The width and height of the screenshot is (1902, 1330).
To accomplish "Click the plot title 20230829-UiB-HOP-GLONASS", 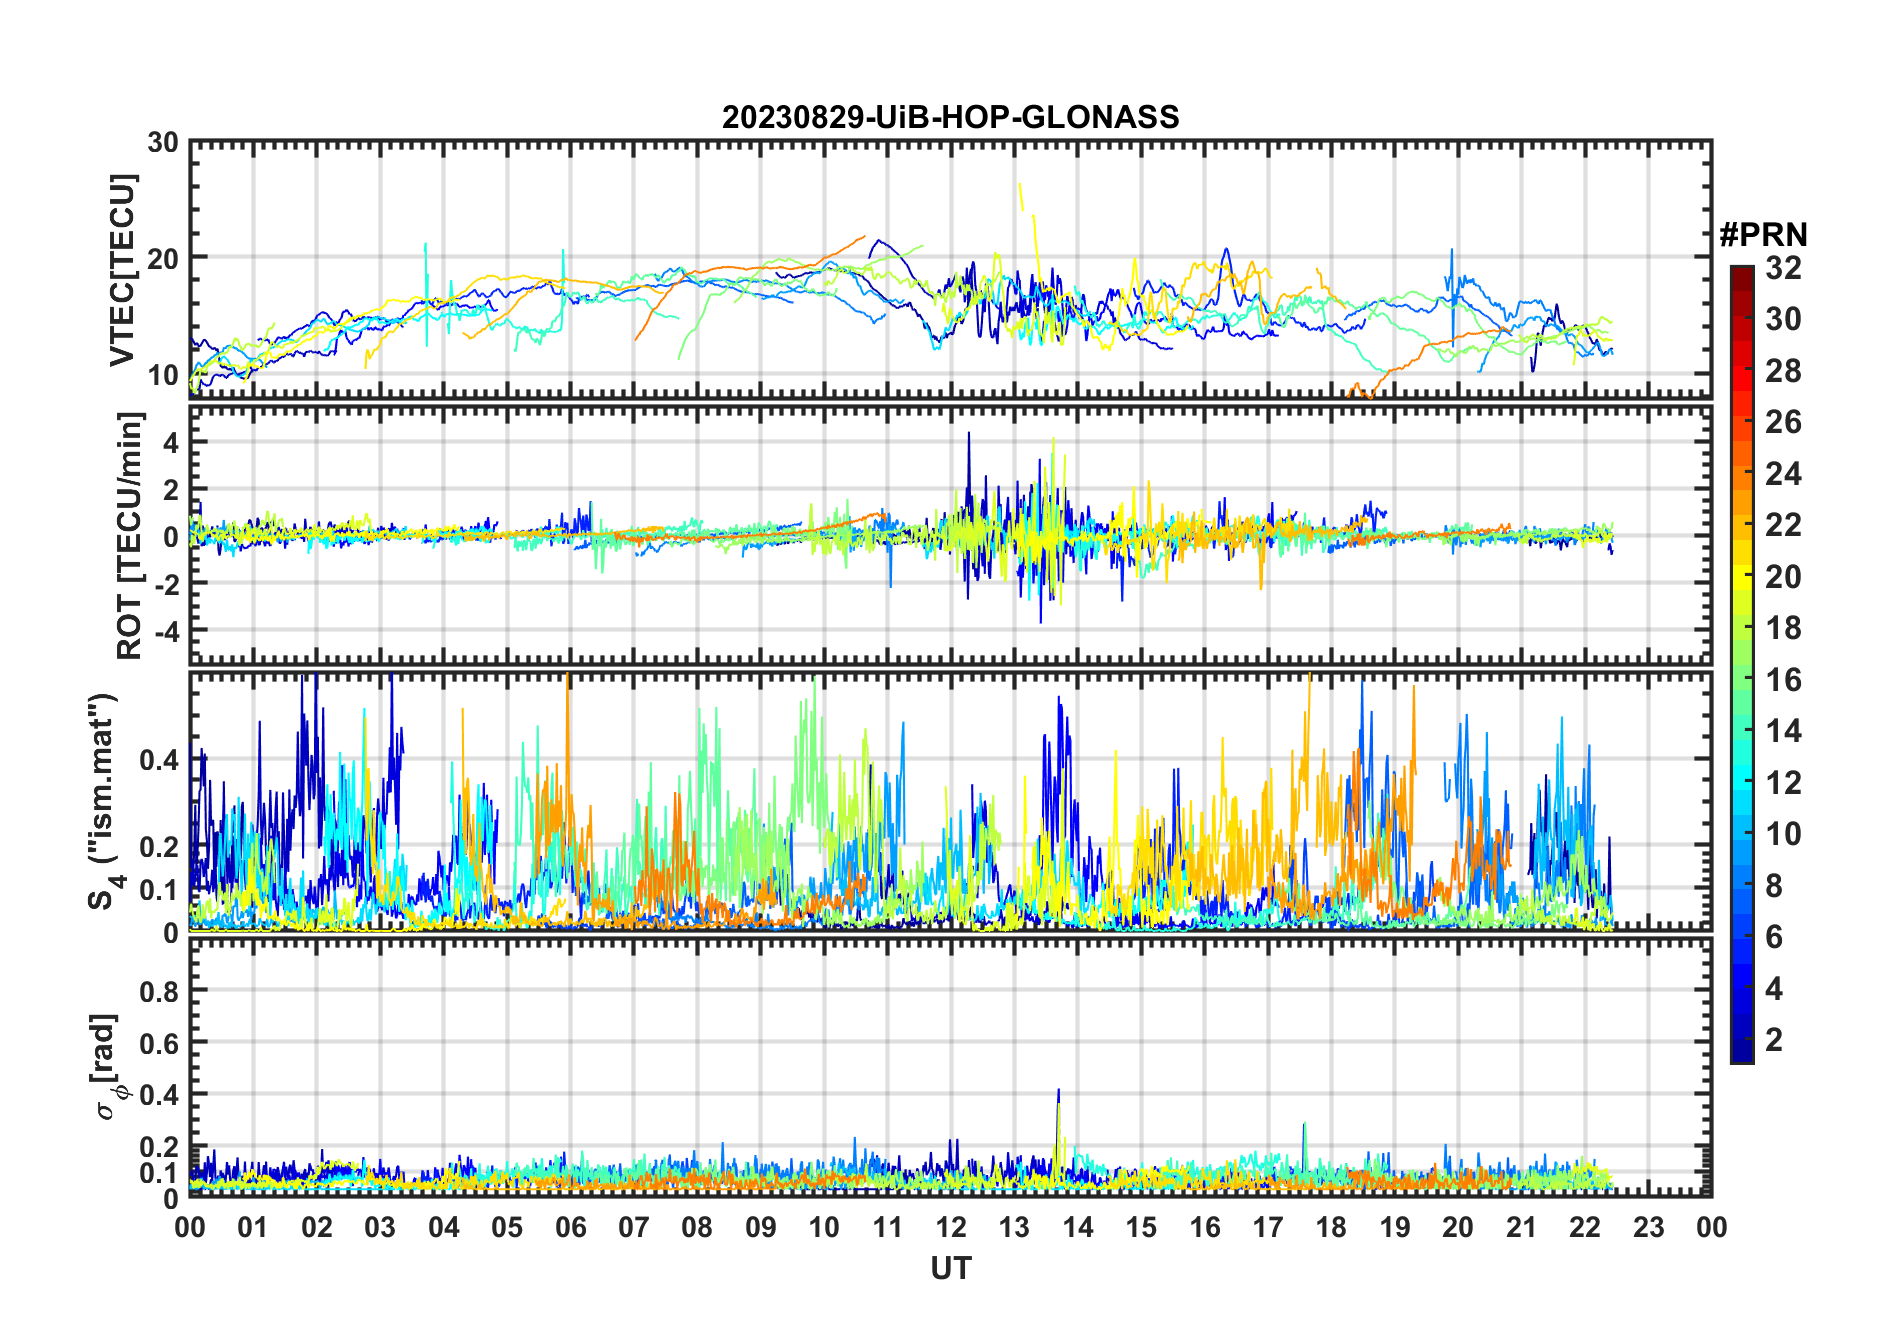I will click(950, 118).
